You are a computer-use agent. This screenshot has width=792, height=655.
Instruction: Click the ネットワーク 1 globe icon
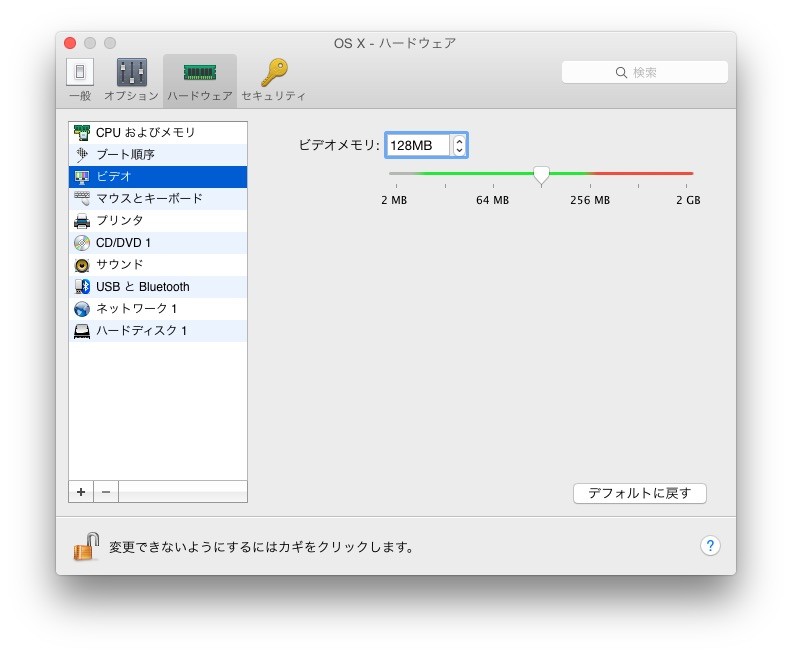click(82, 309)
